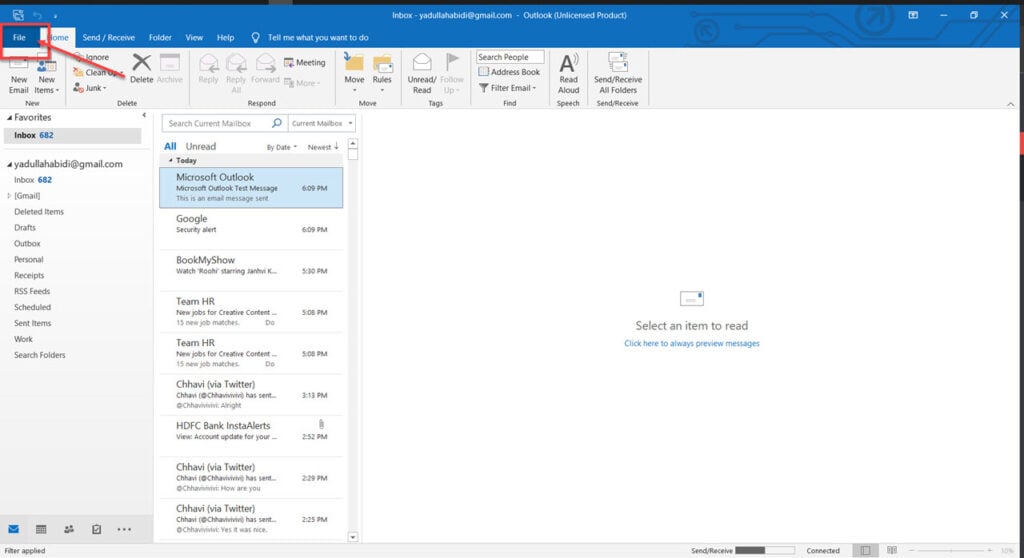This screenshot has width=1024, height=558.
Task: Collapse the Today message group
Action: point(170,160)
